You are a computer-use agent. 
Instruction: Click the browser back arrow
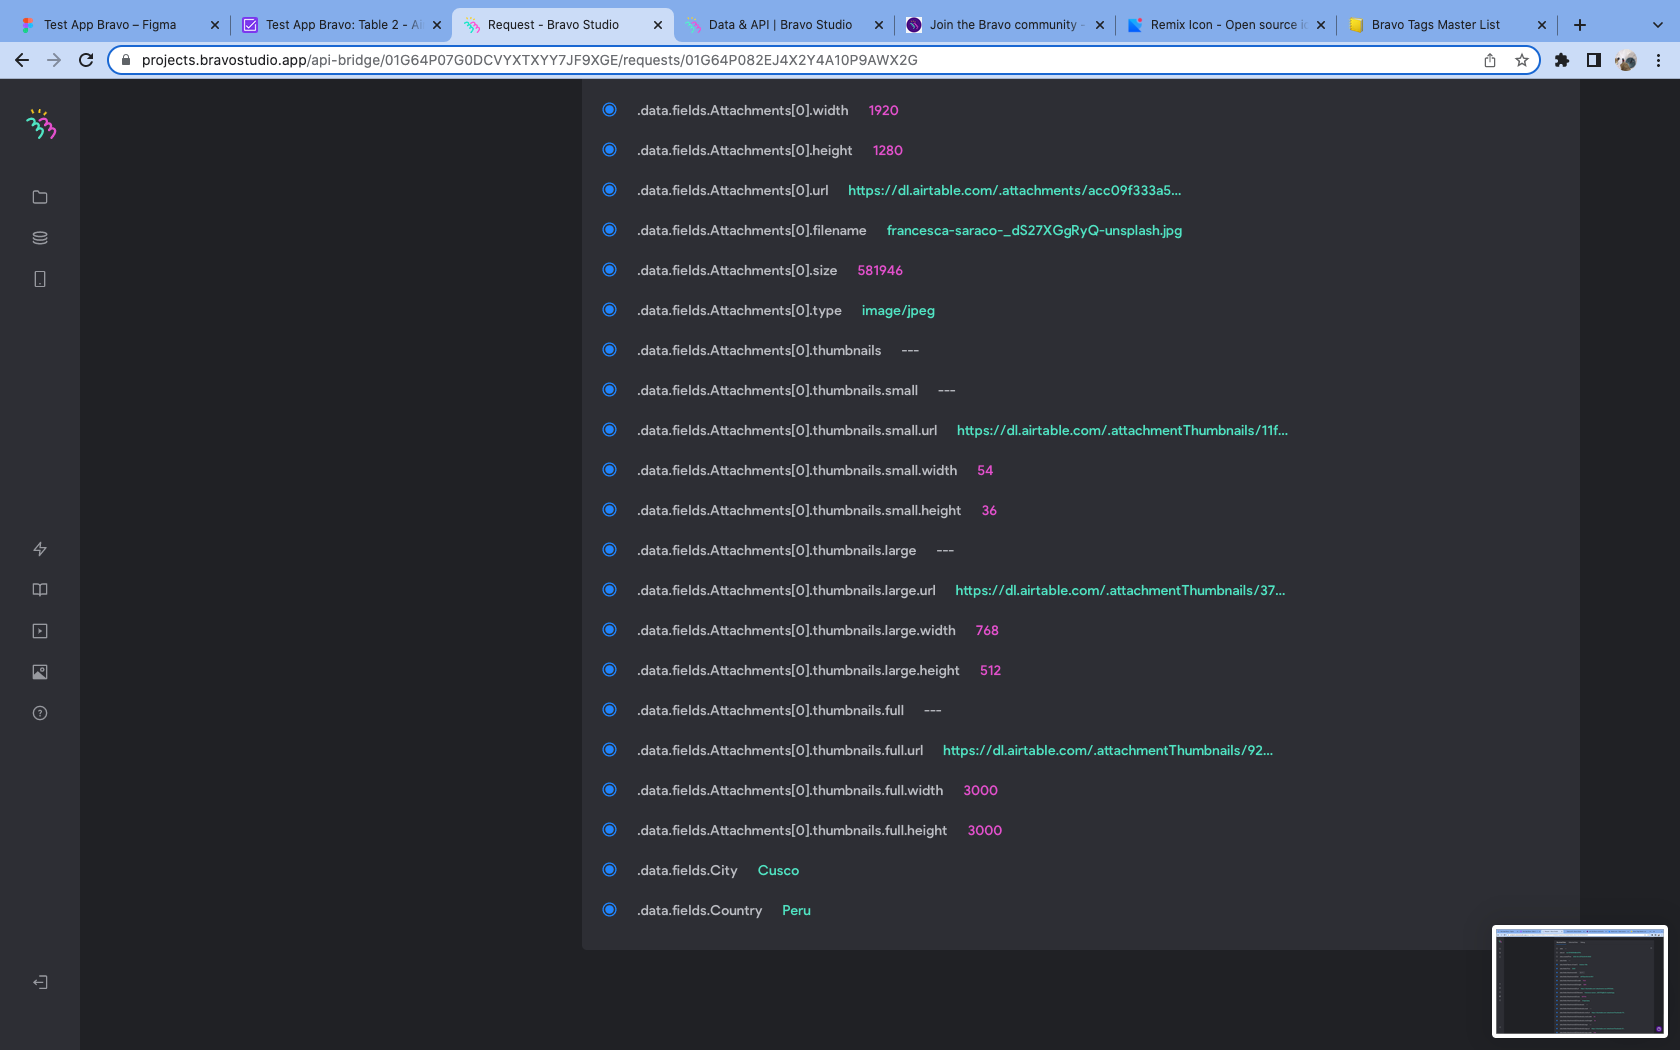22,60
